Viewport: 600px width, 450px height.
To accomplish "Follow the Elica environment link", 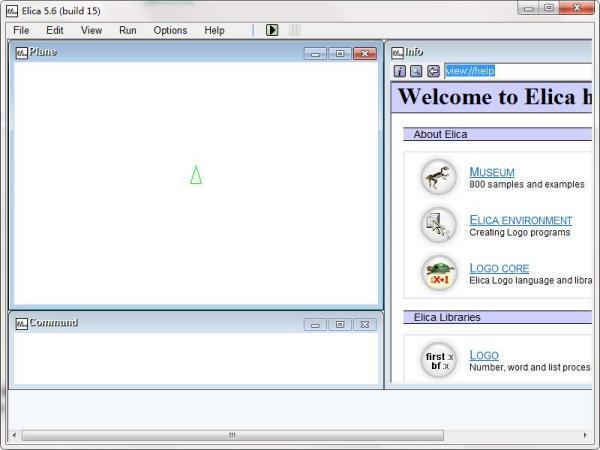I will 521,220.
